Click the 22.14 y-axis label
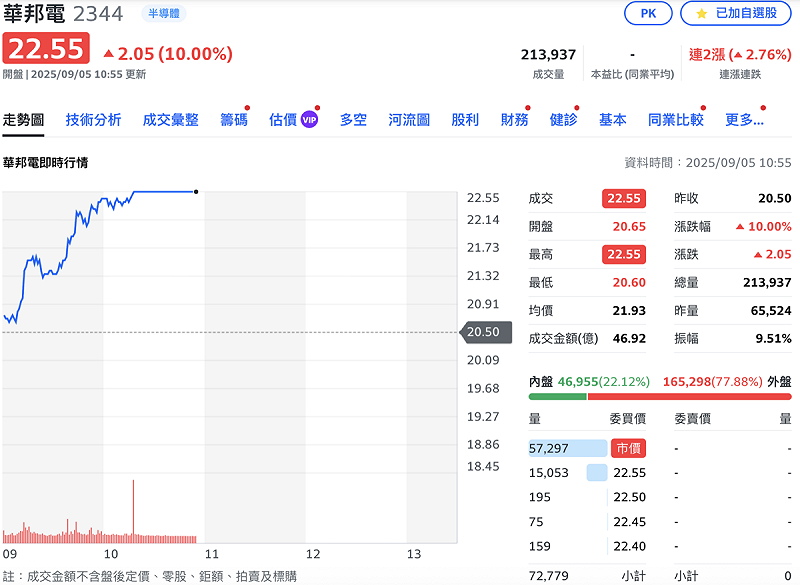The height and width of the screenshot is (585, 800). (x=483, y=220)
